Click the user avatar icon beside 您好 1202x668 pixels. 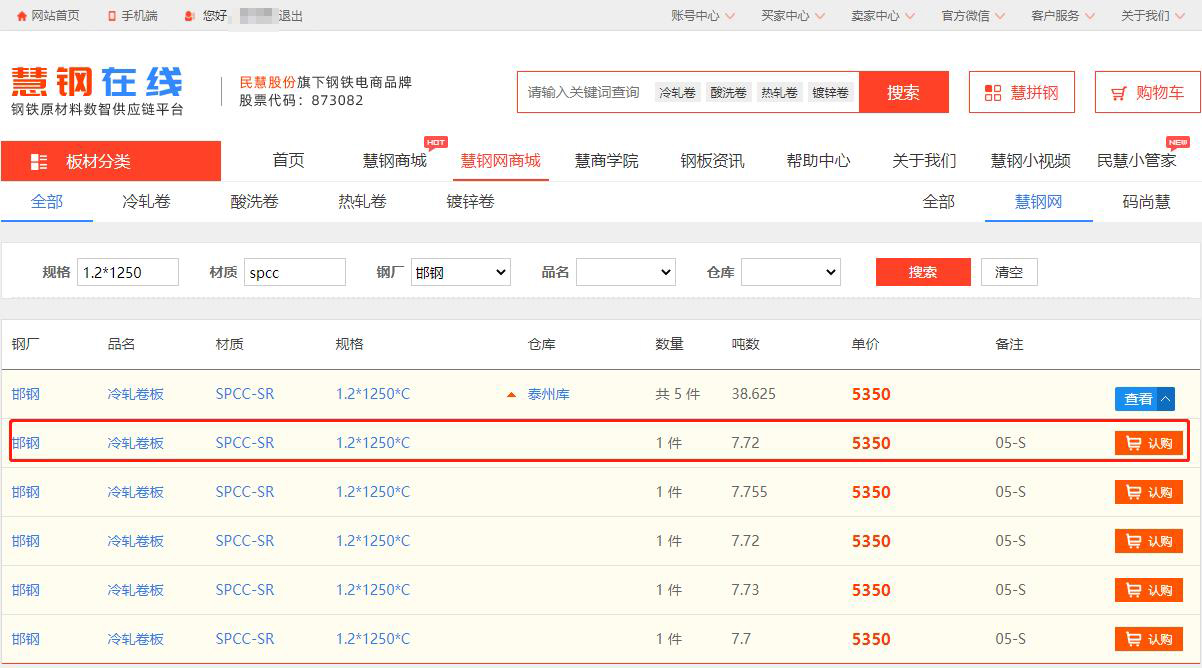tap(190, 16)
